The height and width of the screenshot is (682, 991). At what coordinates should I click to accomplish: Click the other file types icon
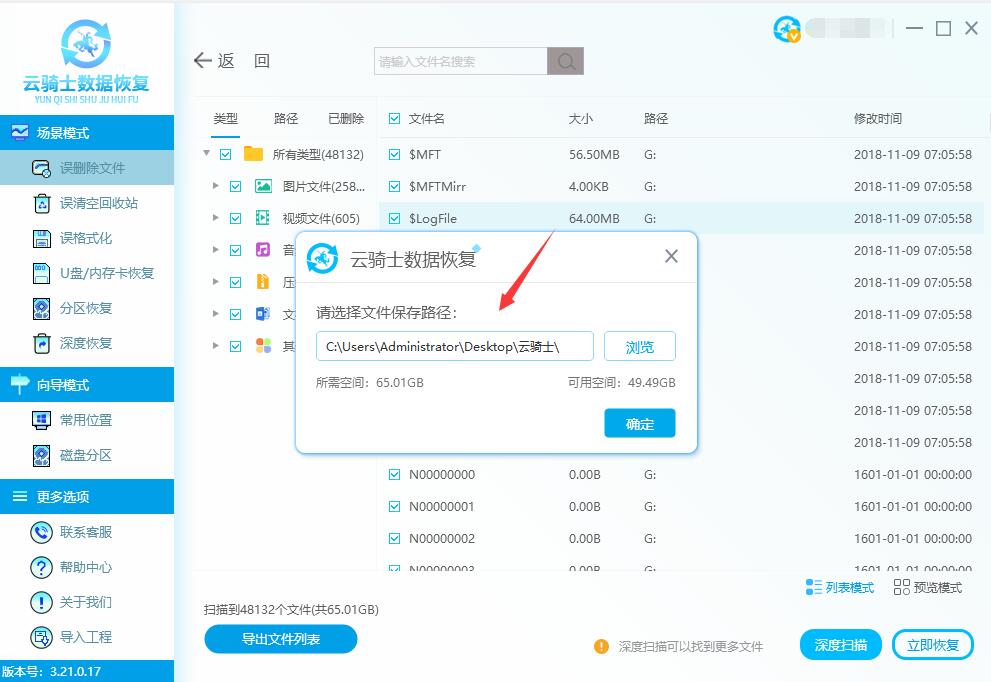(x=263, y=345)
